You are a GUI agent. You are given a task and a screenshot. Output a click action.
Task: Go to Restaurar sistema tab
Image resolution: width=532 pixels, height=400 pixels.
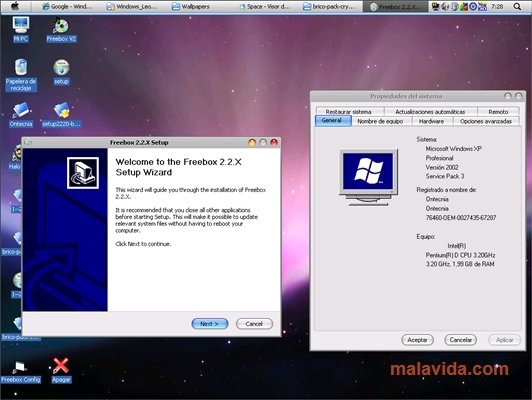pos(348,111)
